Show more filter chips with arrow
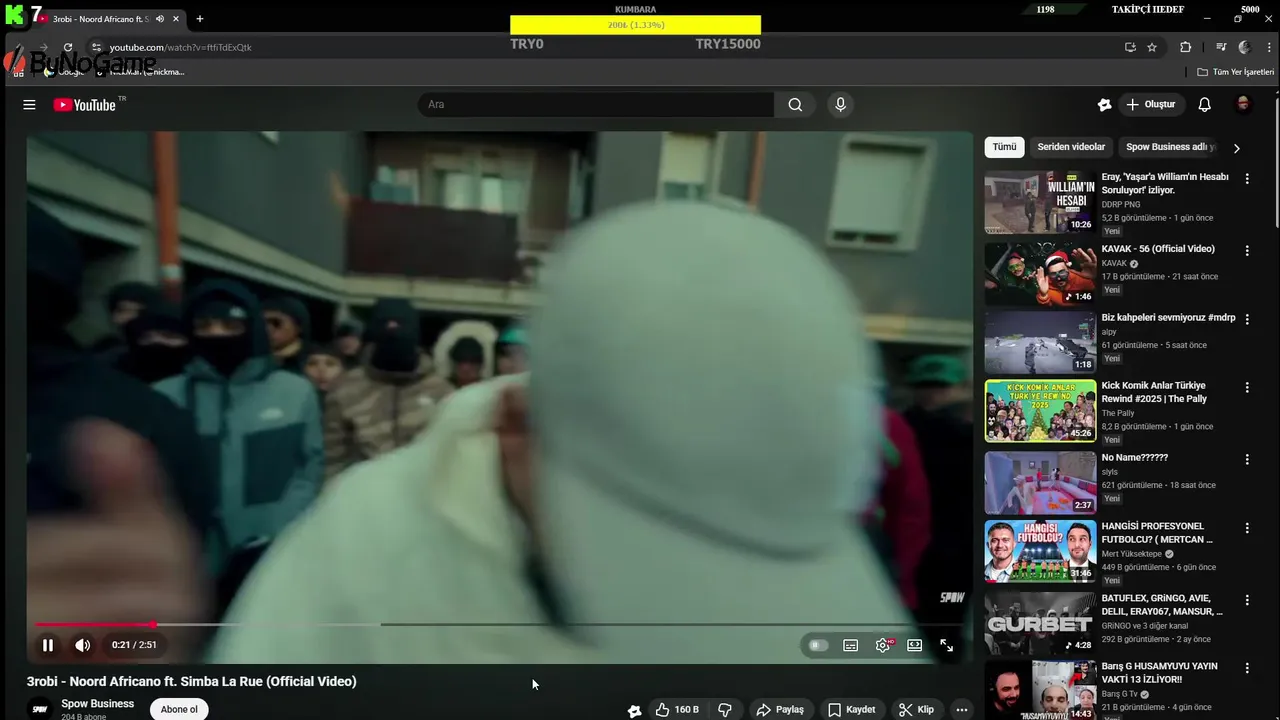The width and height of the screenshot is (1280, 720). point(1236,148)
